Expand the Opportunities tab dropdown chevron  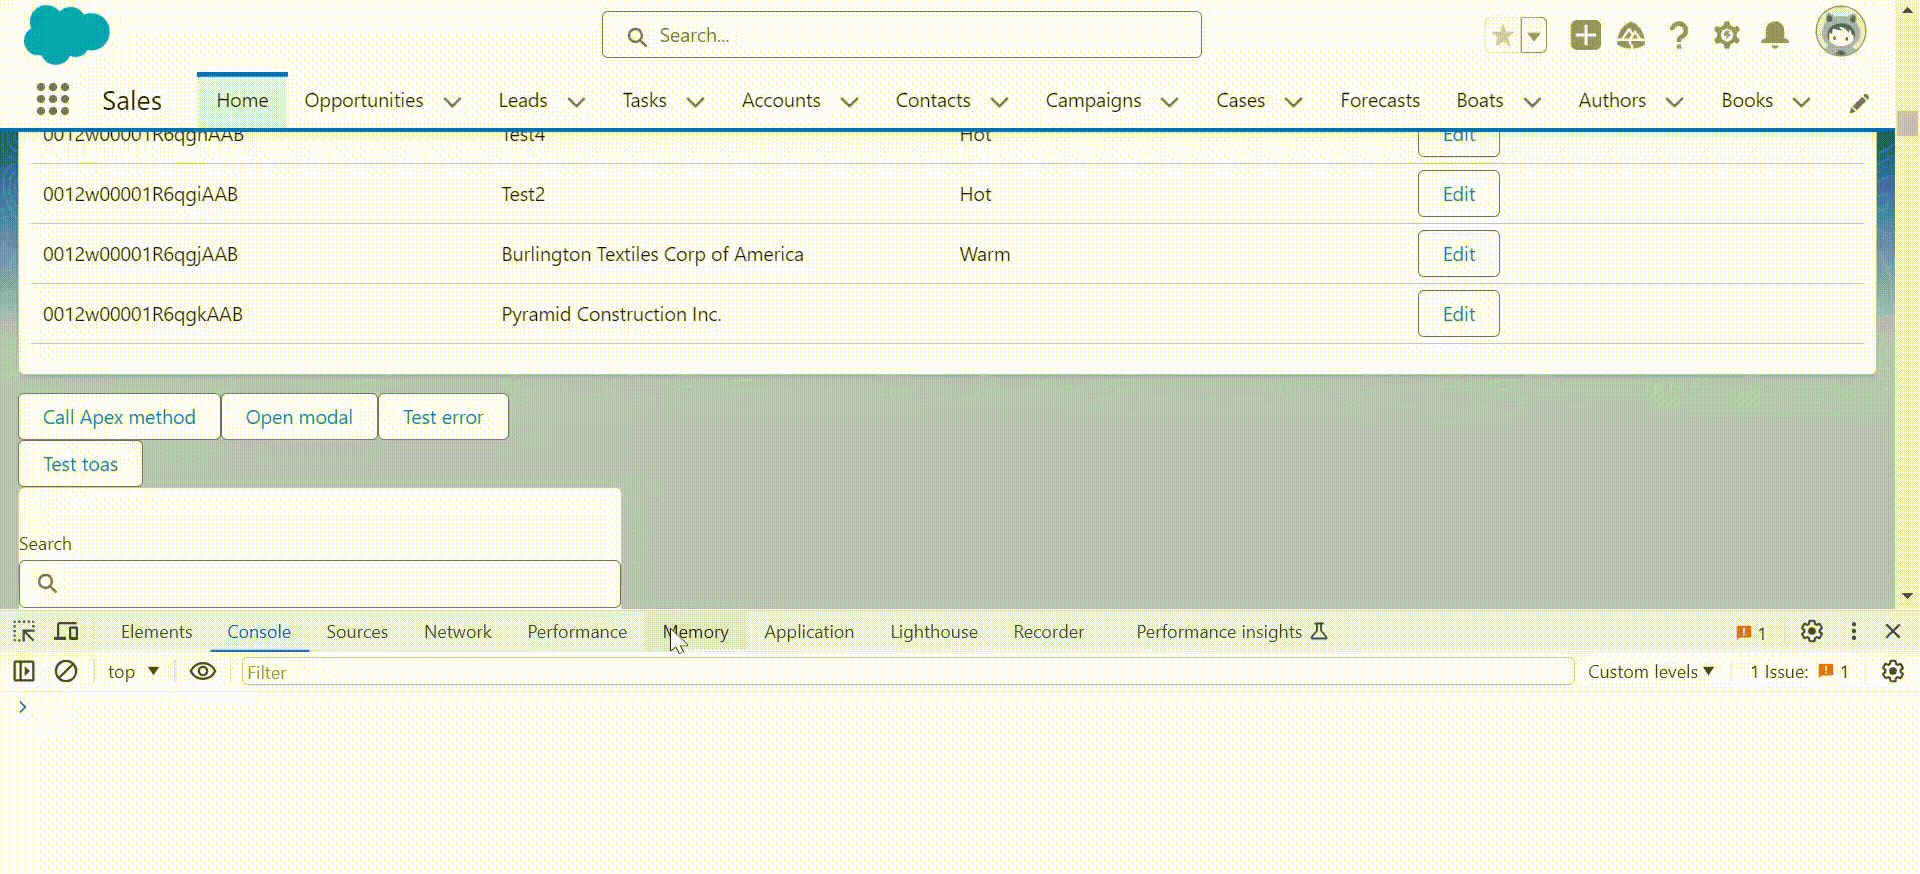pyautogui.click(x=452, y=102)
